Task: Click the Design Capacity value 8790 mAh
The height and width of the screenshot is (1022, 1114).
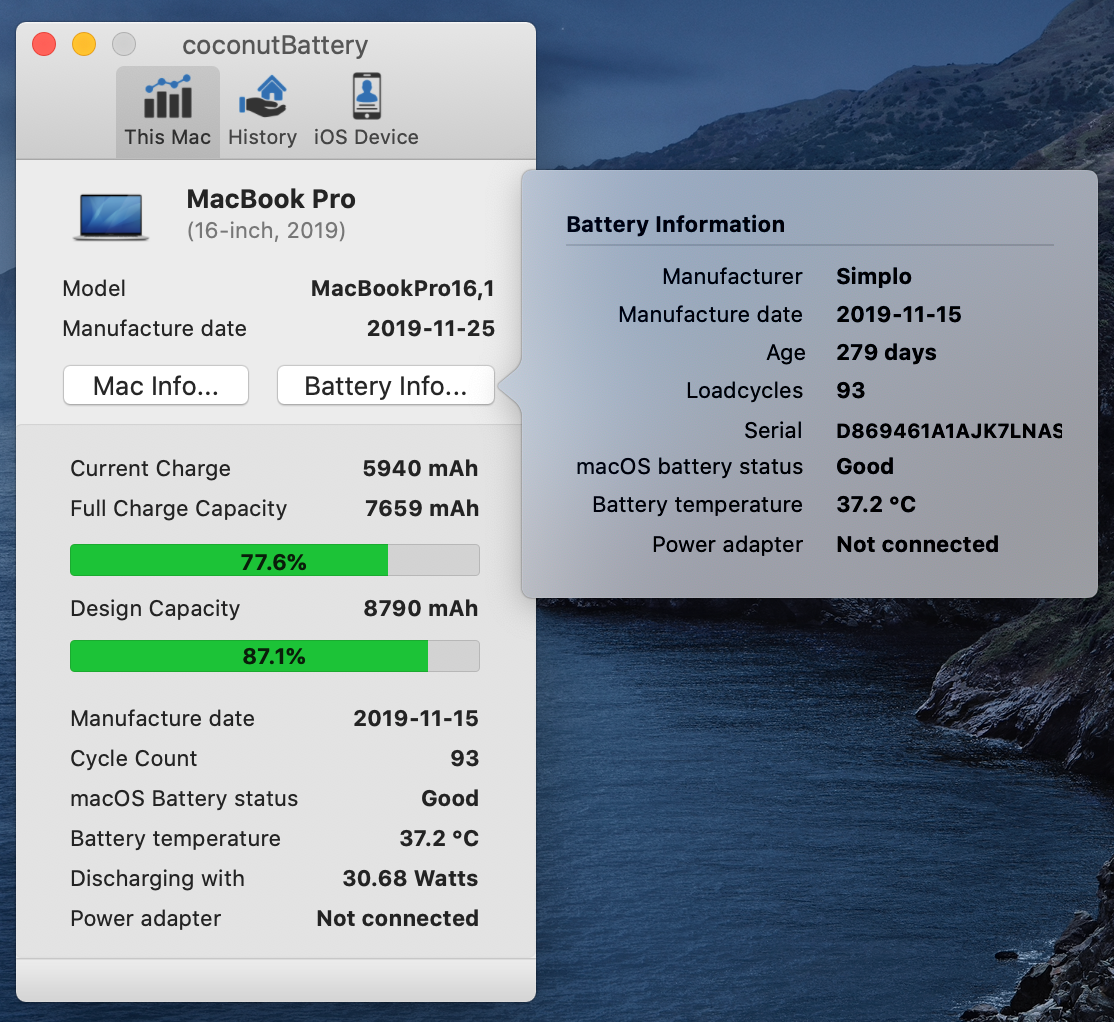Action: [421, 609]
